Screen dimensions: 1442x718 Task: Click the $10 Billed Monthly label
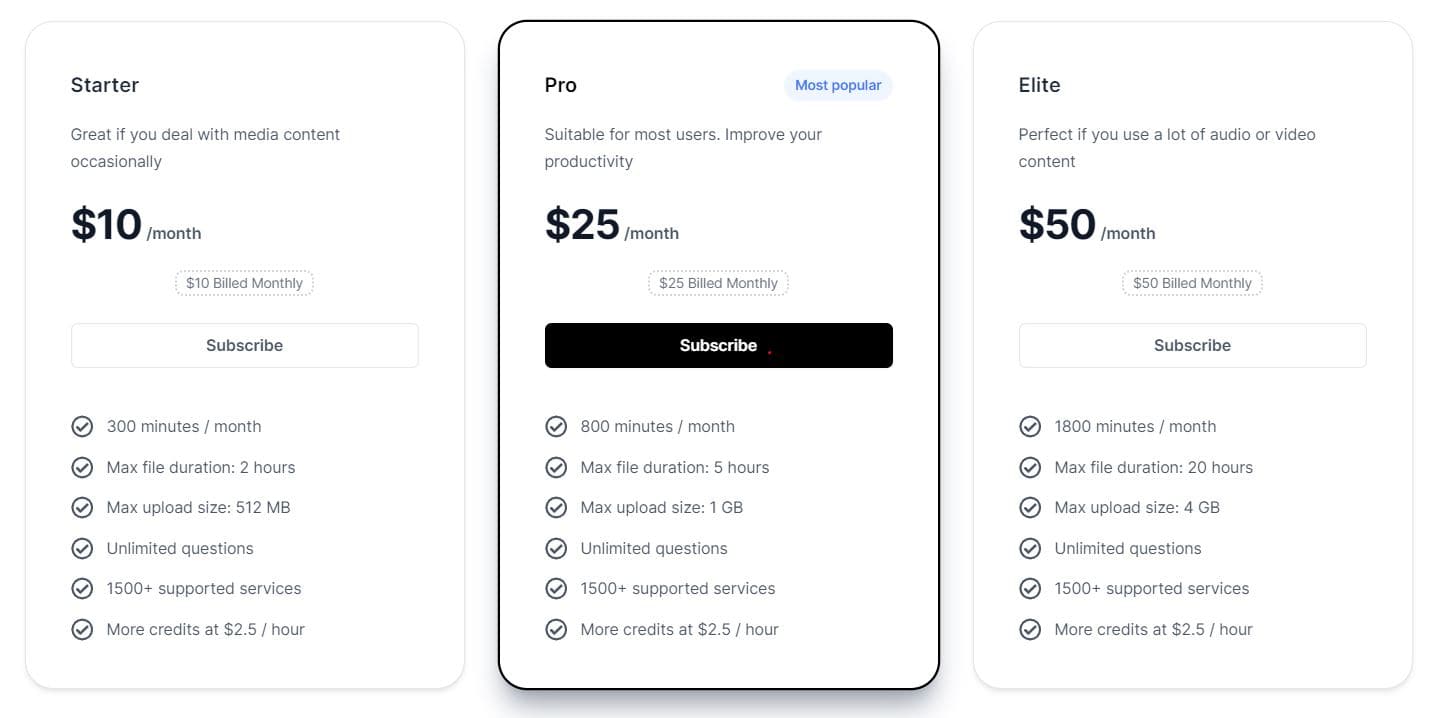point(244,284)
